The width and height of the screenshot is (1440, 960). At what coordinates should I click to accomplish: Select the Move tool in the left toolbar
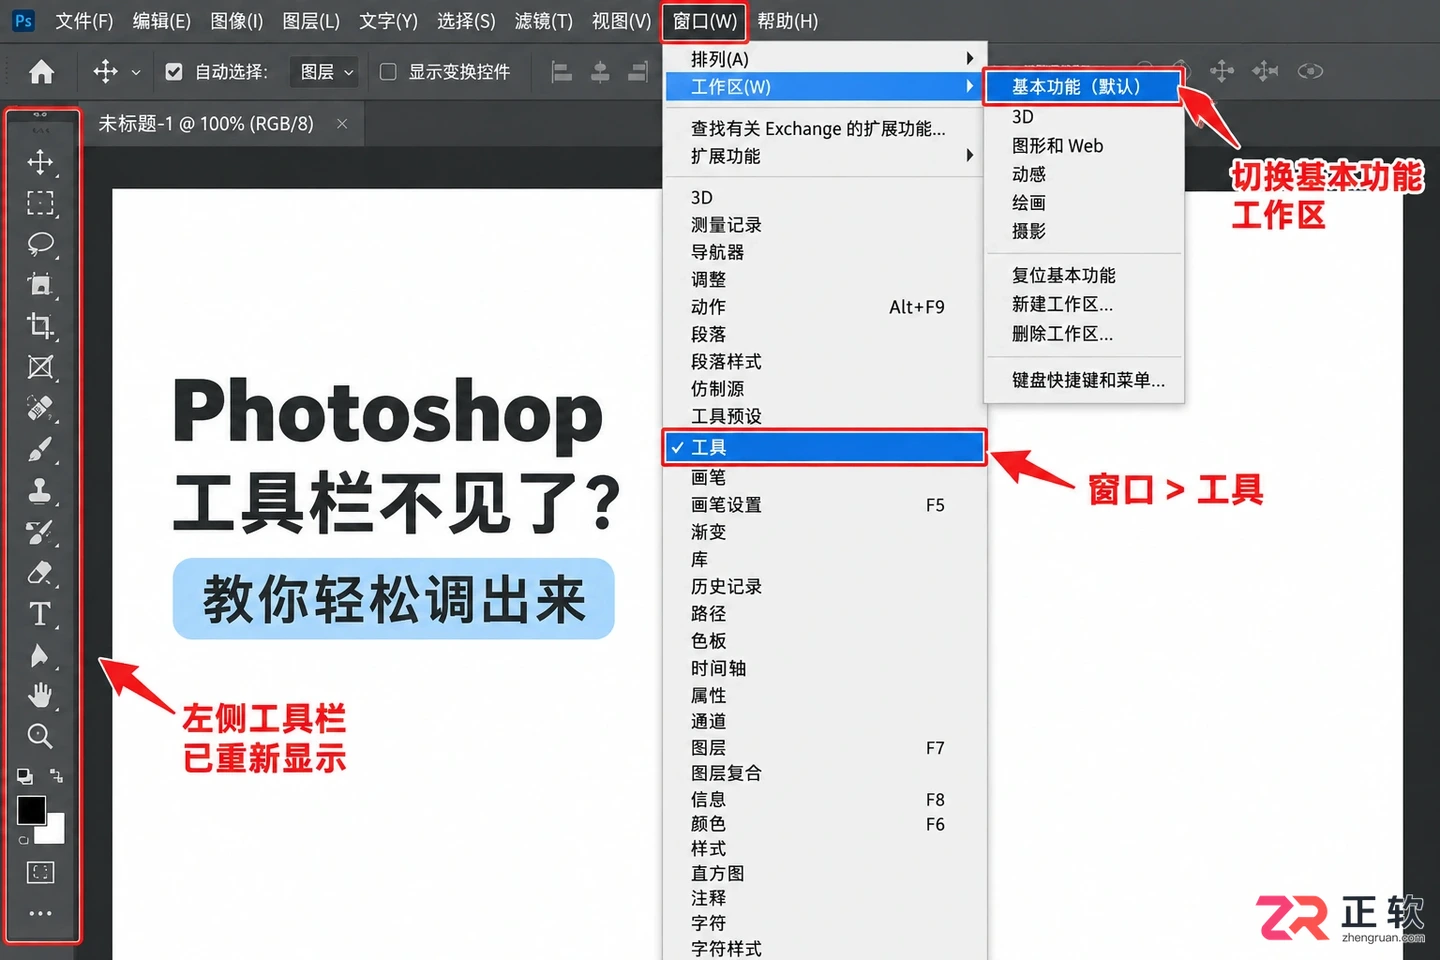(x=40, y=162)
